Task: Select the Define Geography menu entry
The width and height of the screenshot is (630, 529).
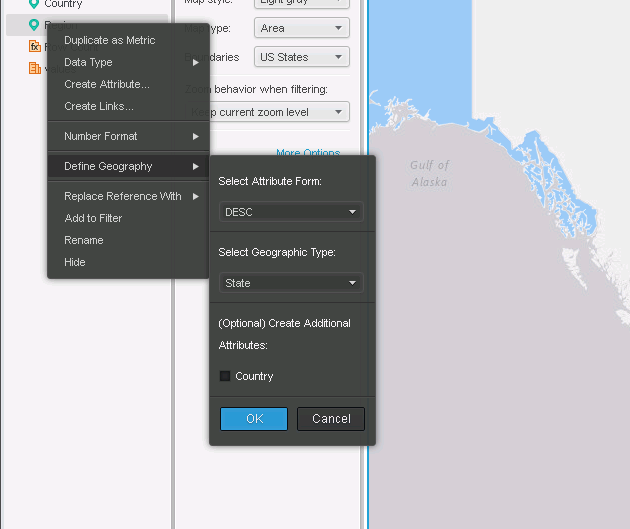Action: 128,166
